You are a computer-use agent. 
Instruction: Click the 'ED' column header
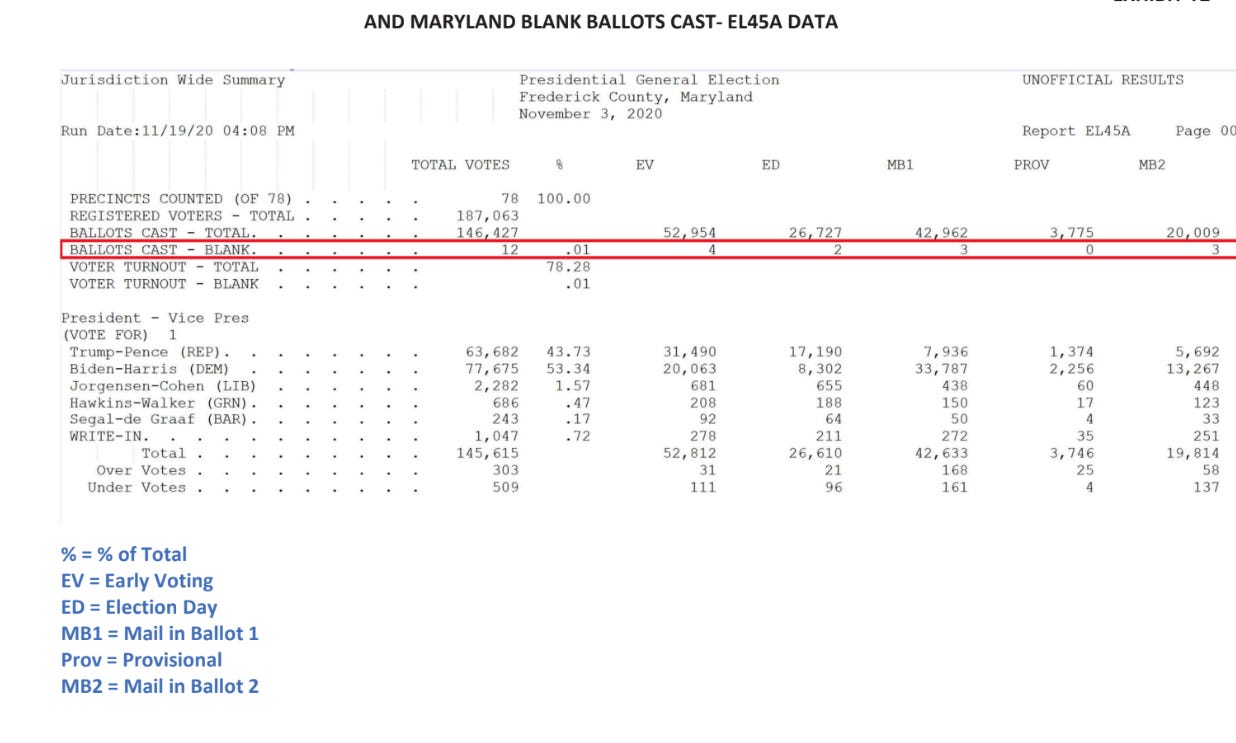click(x=771, y=165)
